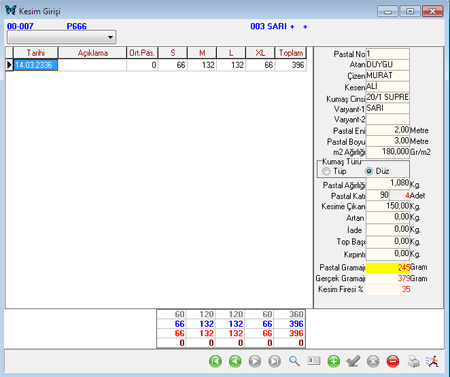Click the Pastal No input field
The height and width of the screenshot is (377, 450).
click(x=387, y=54)
